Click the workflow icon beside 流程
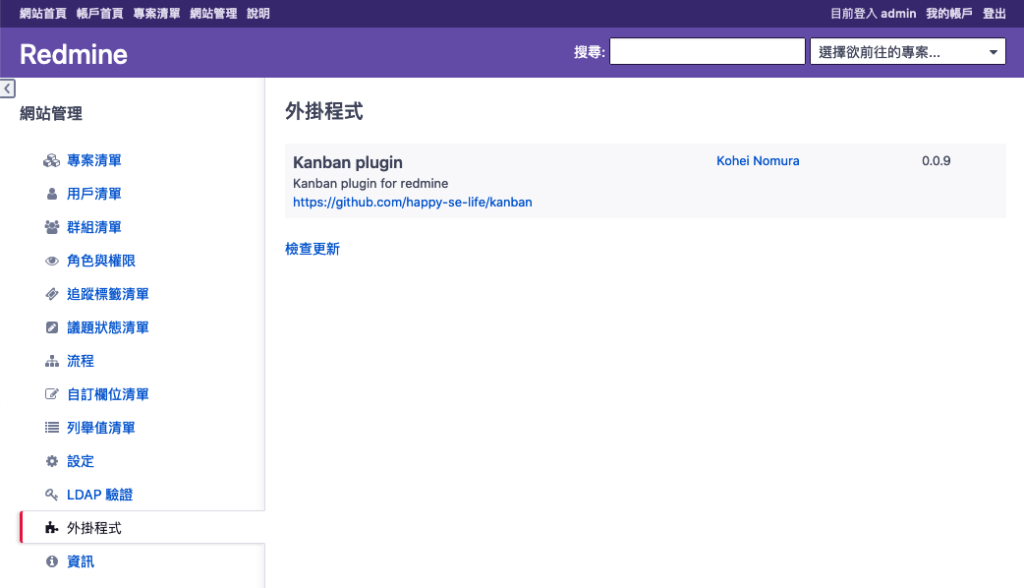The width and height of the screenshot is (1024, 588). click(52, 361)
